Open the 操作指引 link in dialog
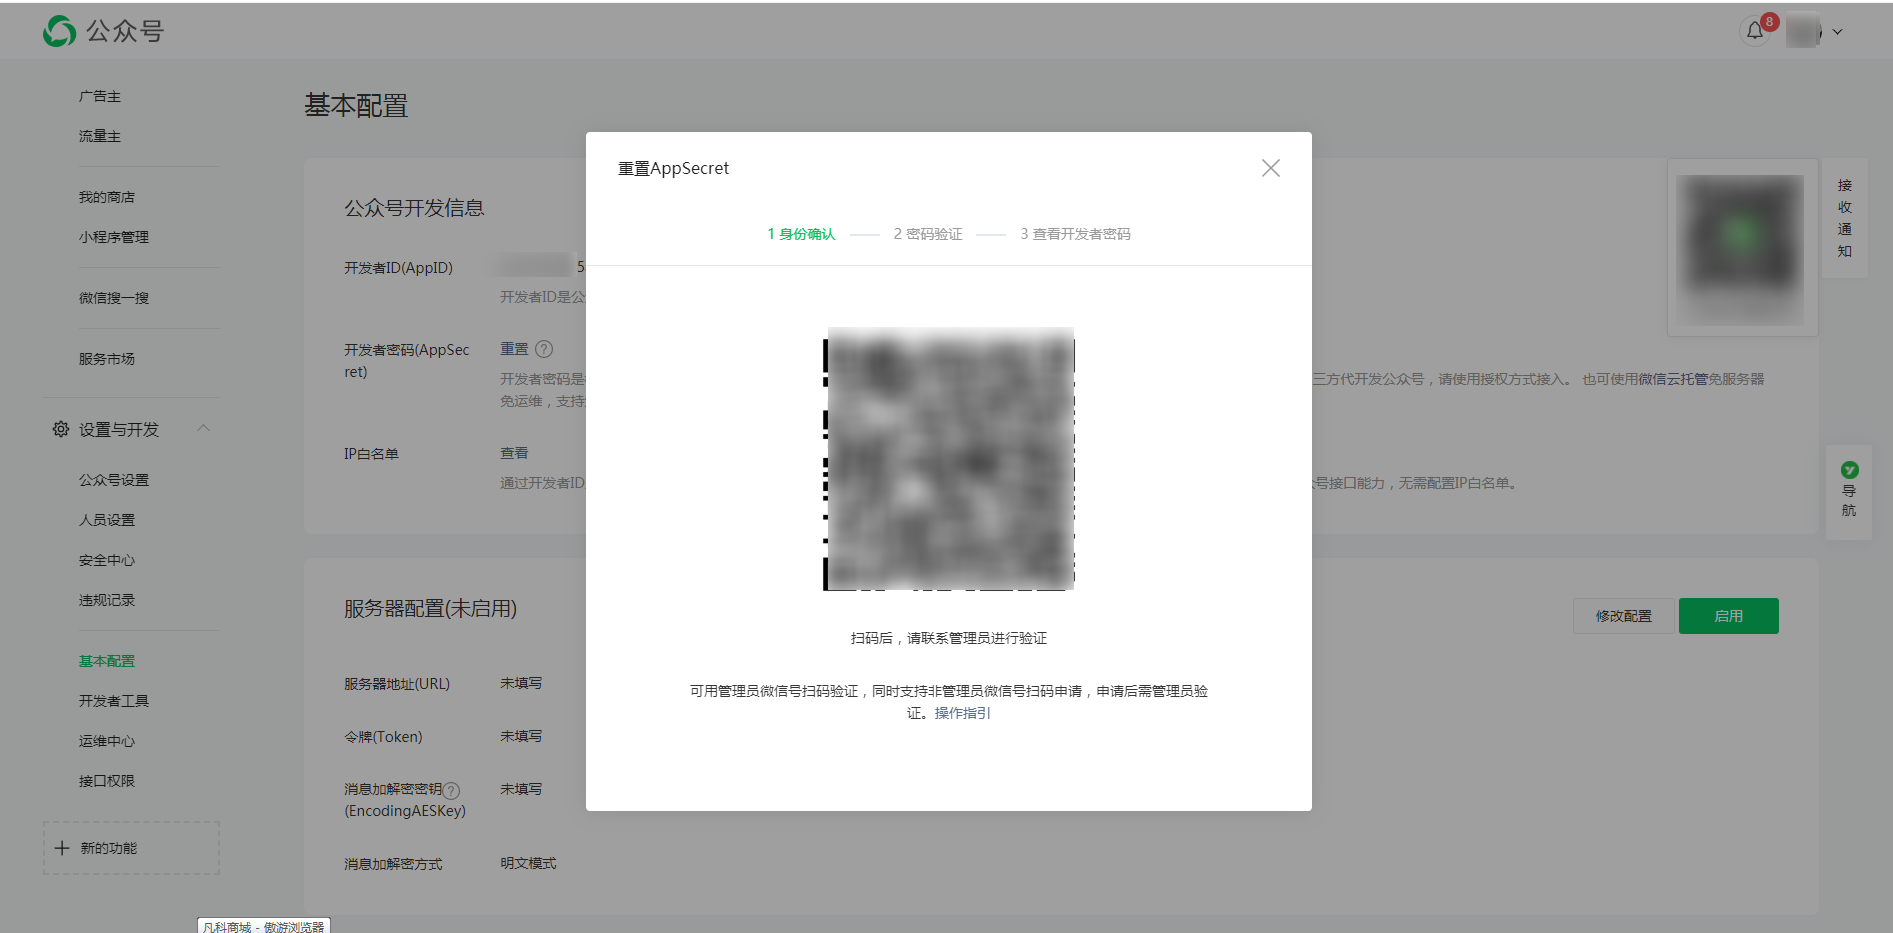 (x=962, y=713)
